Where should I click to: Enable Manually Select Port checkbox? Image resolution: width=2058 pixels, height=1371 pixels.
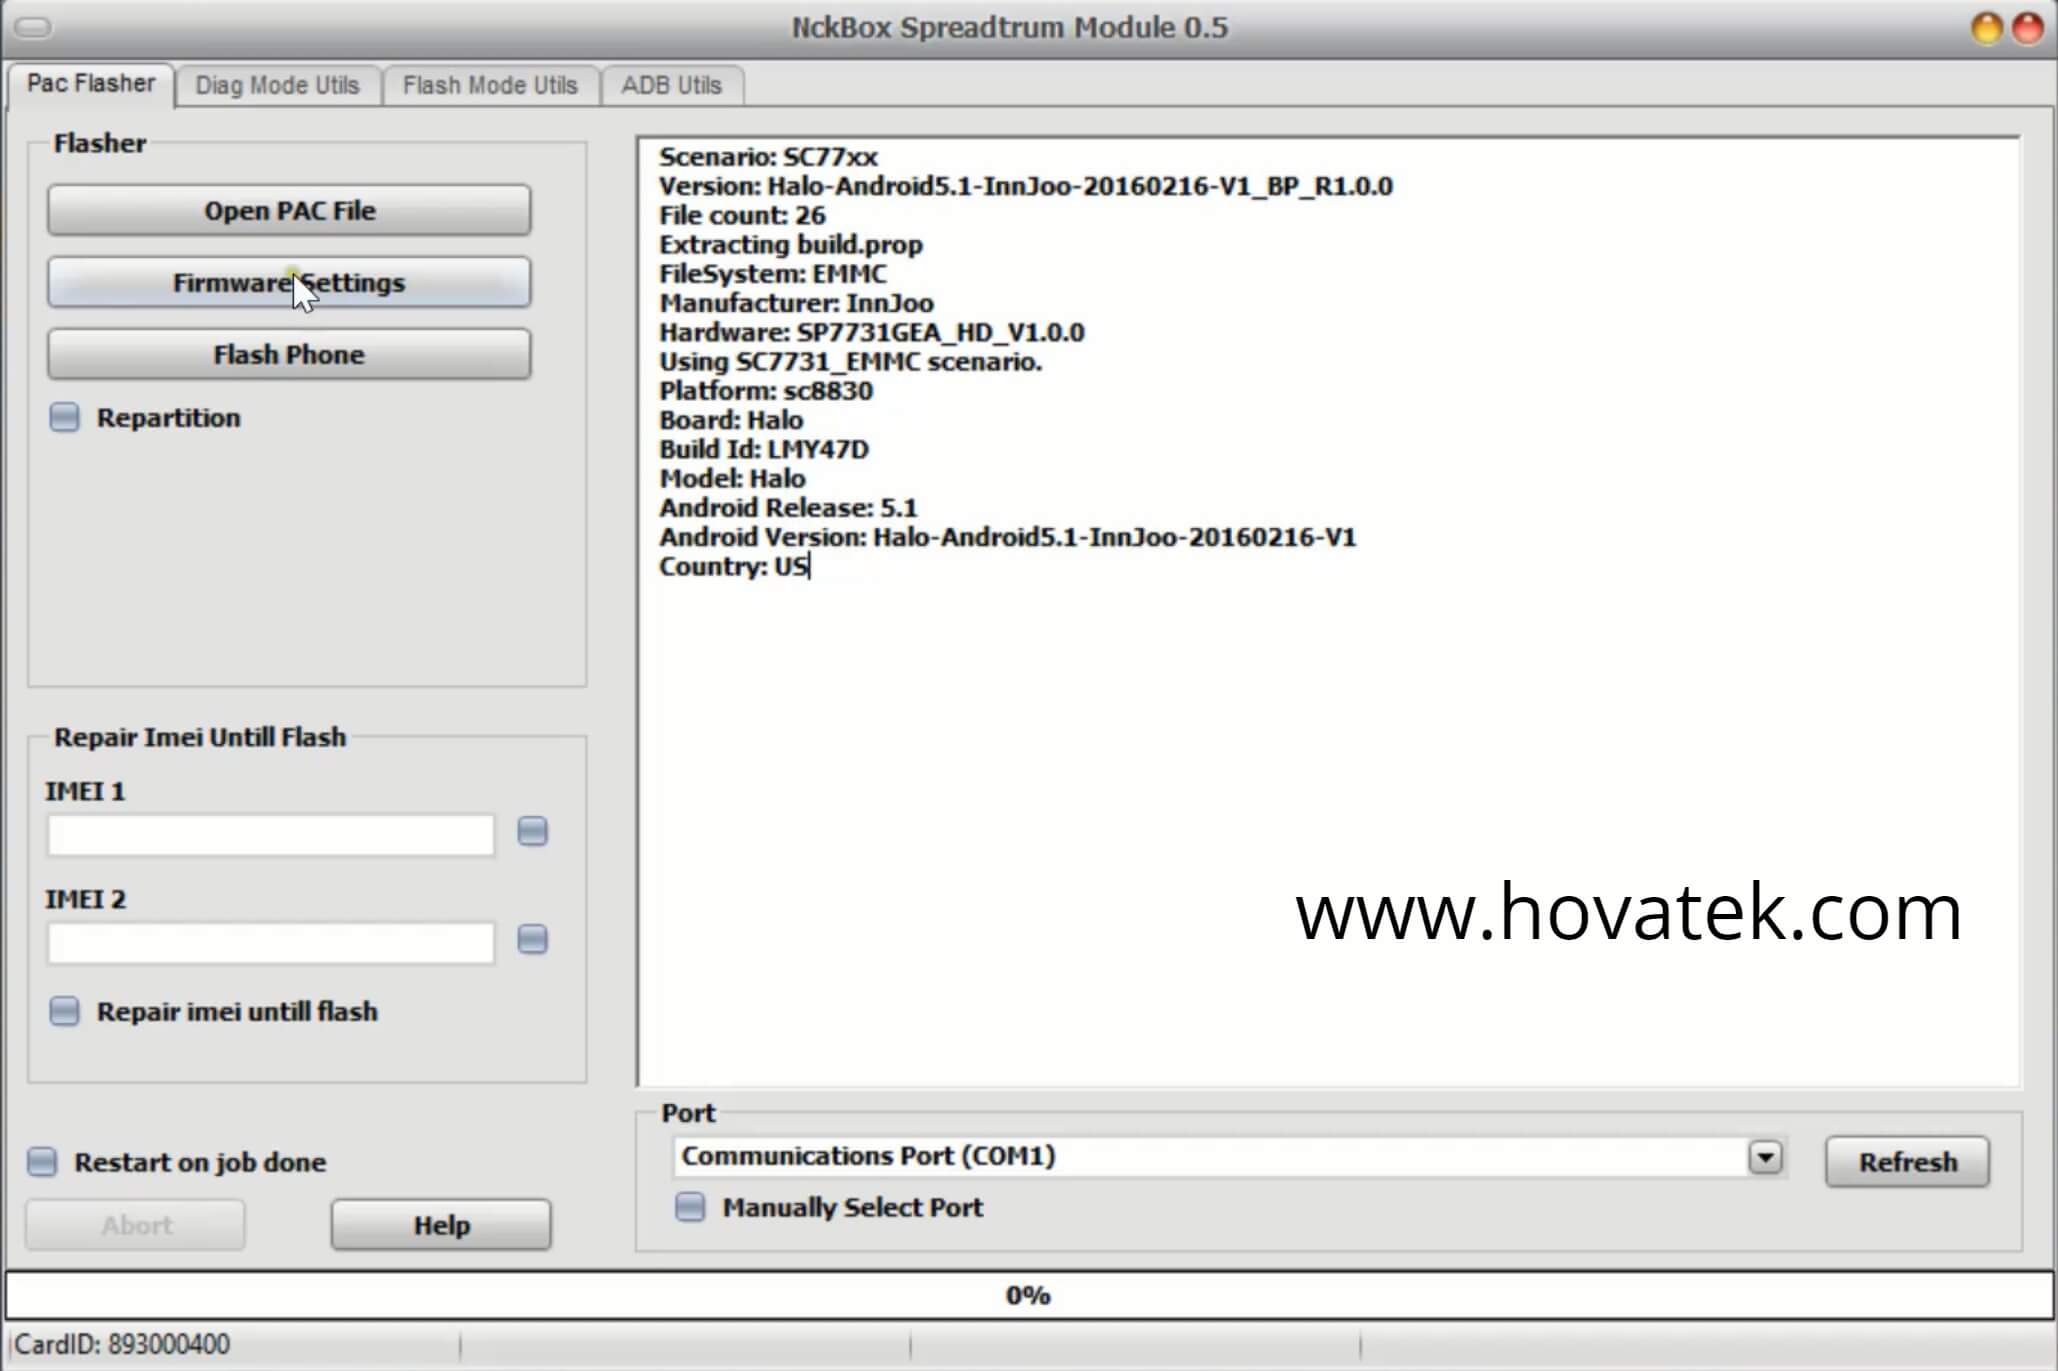pos(690,1207)
